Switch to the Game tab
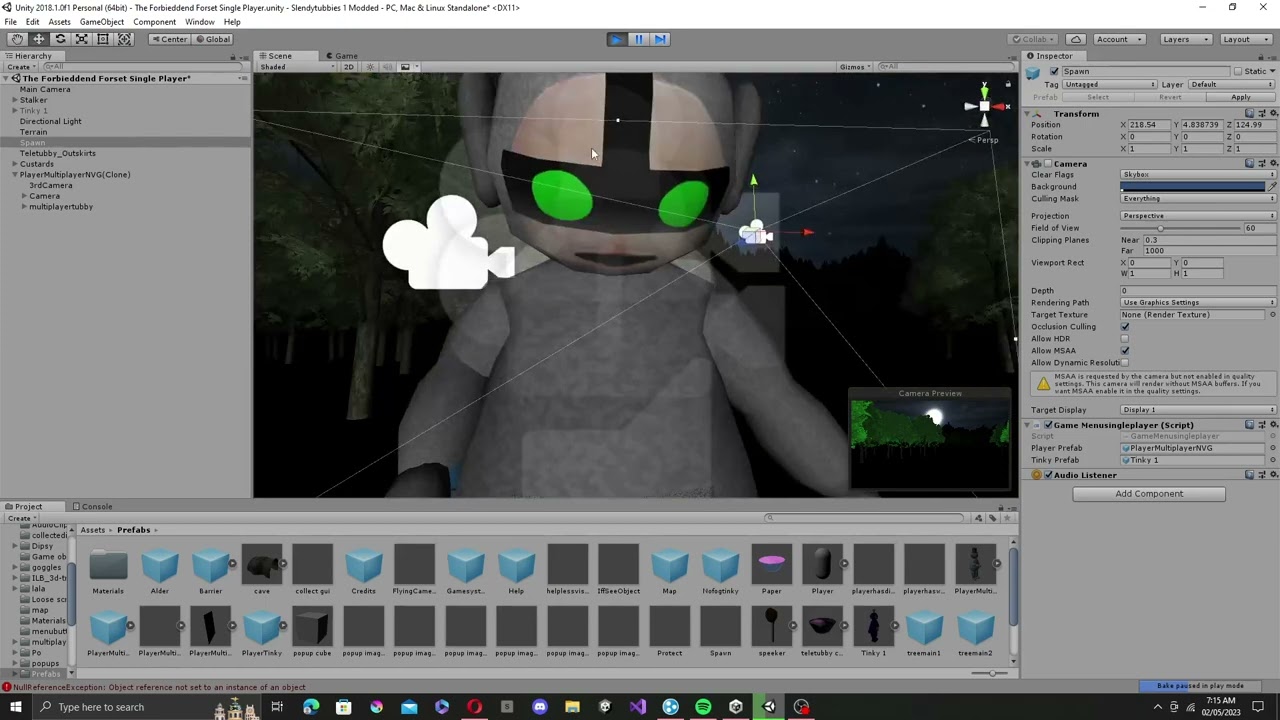 pyautogui.click(x=341, y=56)
